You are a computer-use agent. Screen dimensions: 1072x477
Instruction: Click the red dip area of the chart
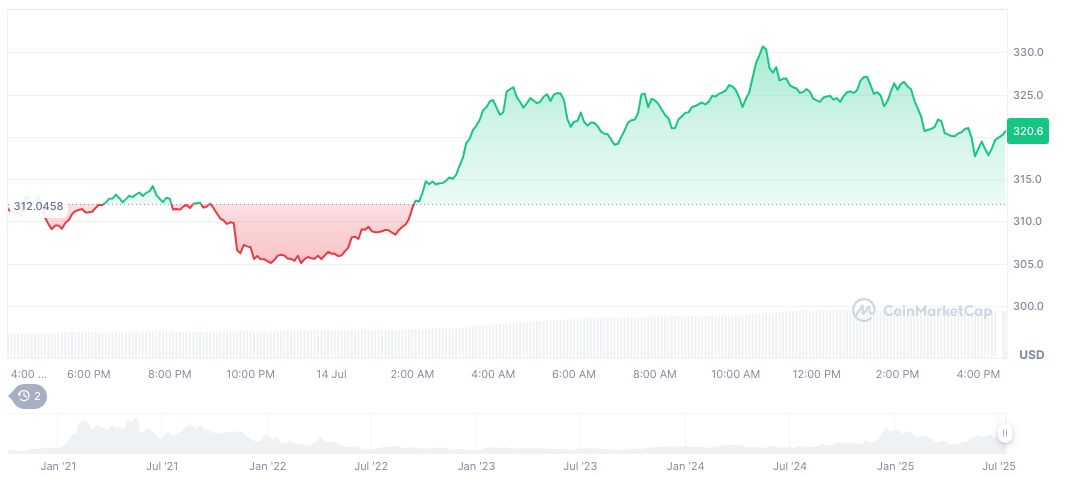[290, 240]
